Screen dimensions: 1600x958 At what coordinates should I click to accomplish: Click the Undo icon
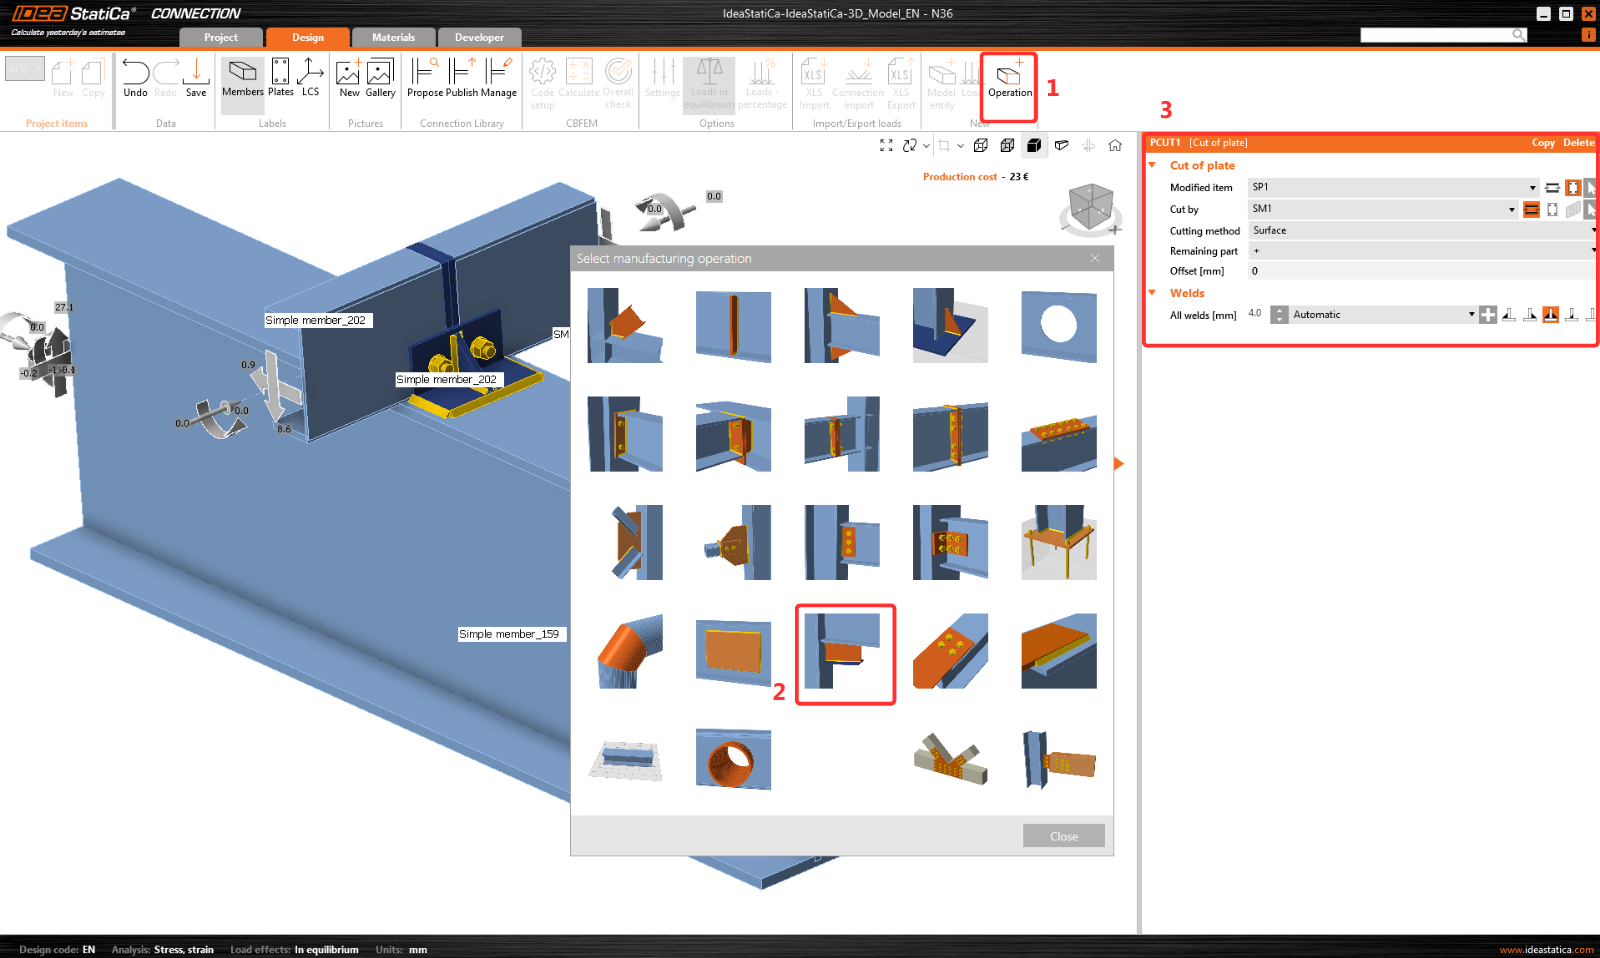[x=135, y=78]
